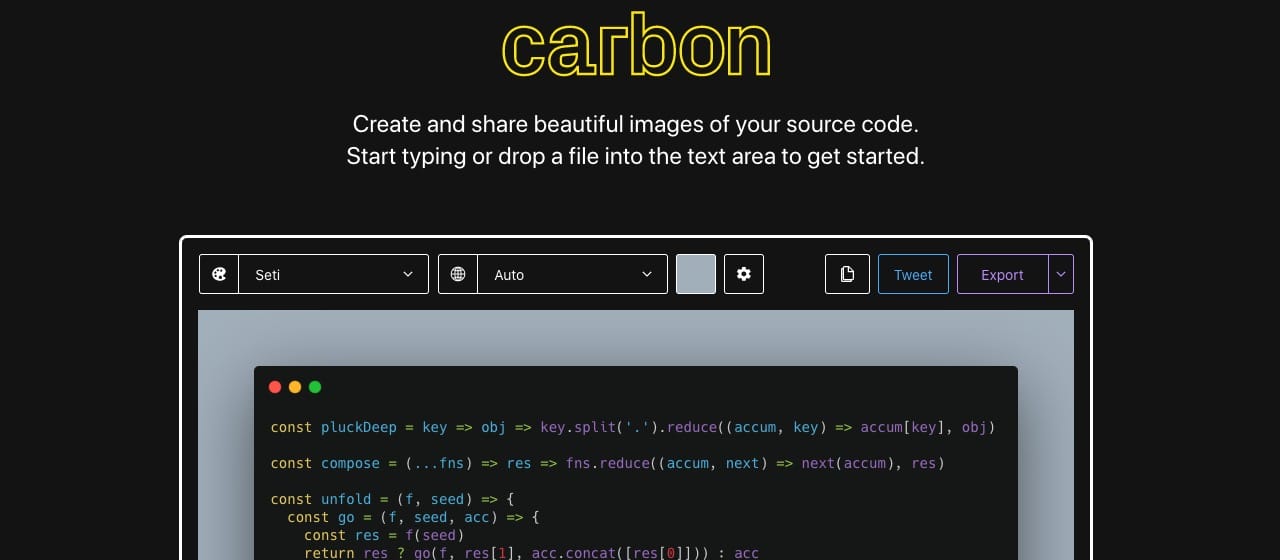The height and width of the screenshot is (560, 1280).
Task: Click the red dot in code window
Action: click(275, 387)
